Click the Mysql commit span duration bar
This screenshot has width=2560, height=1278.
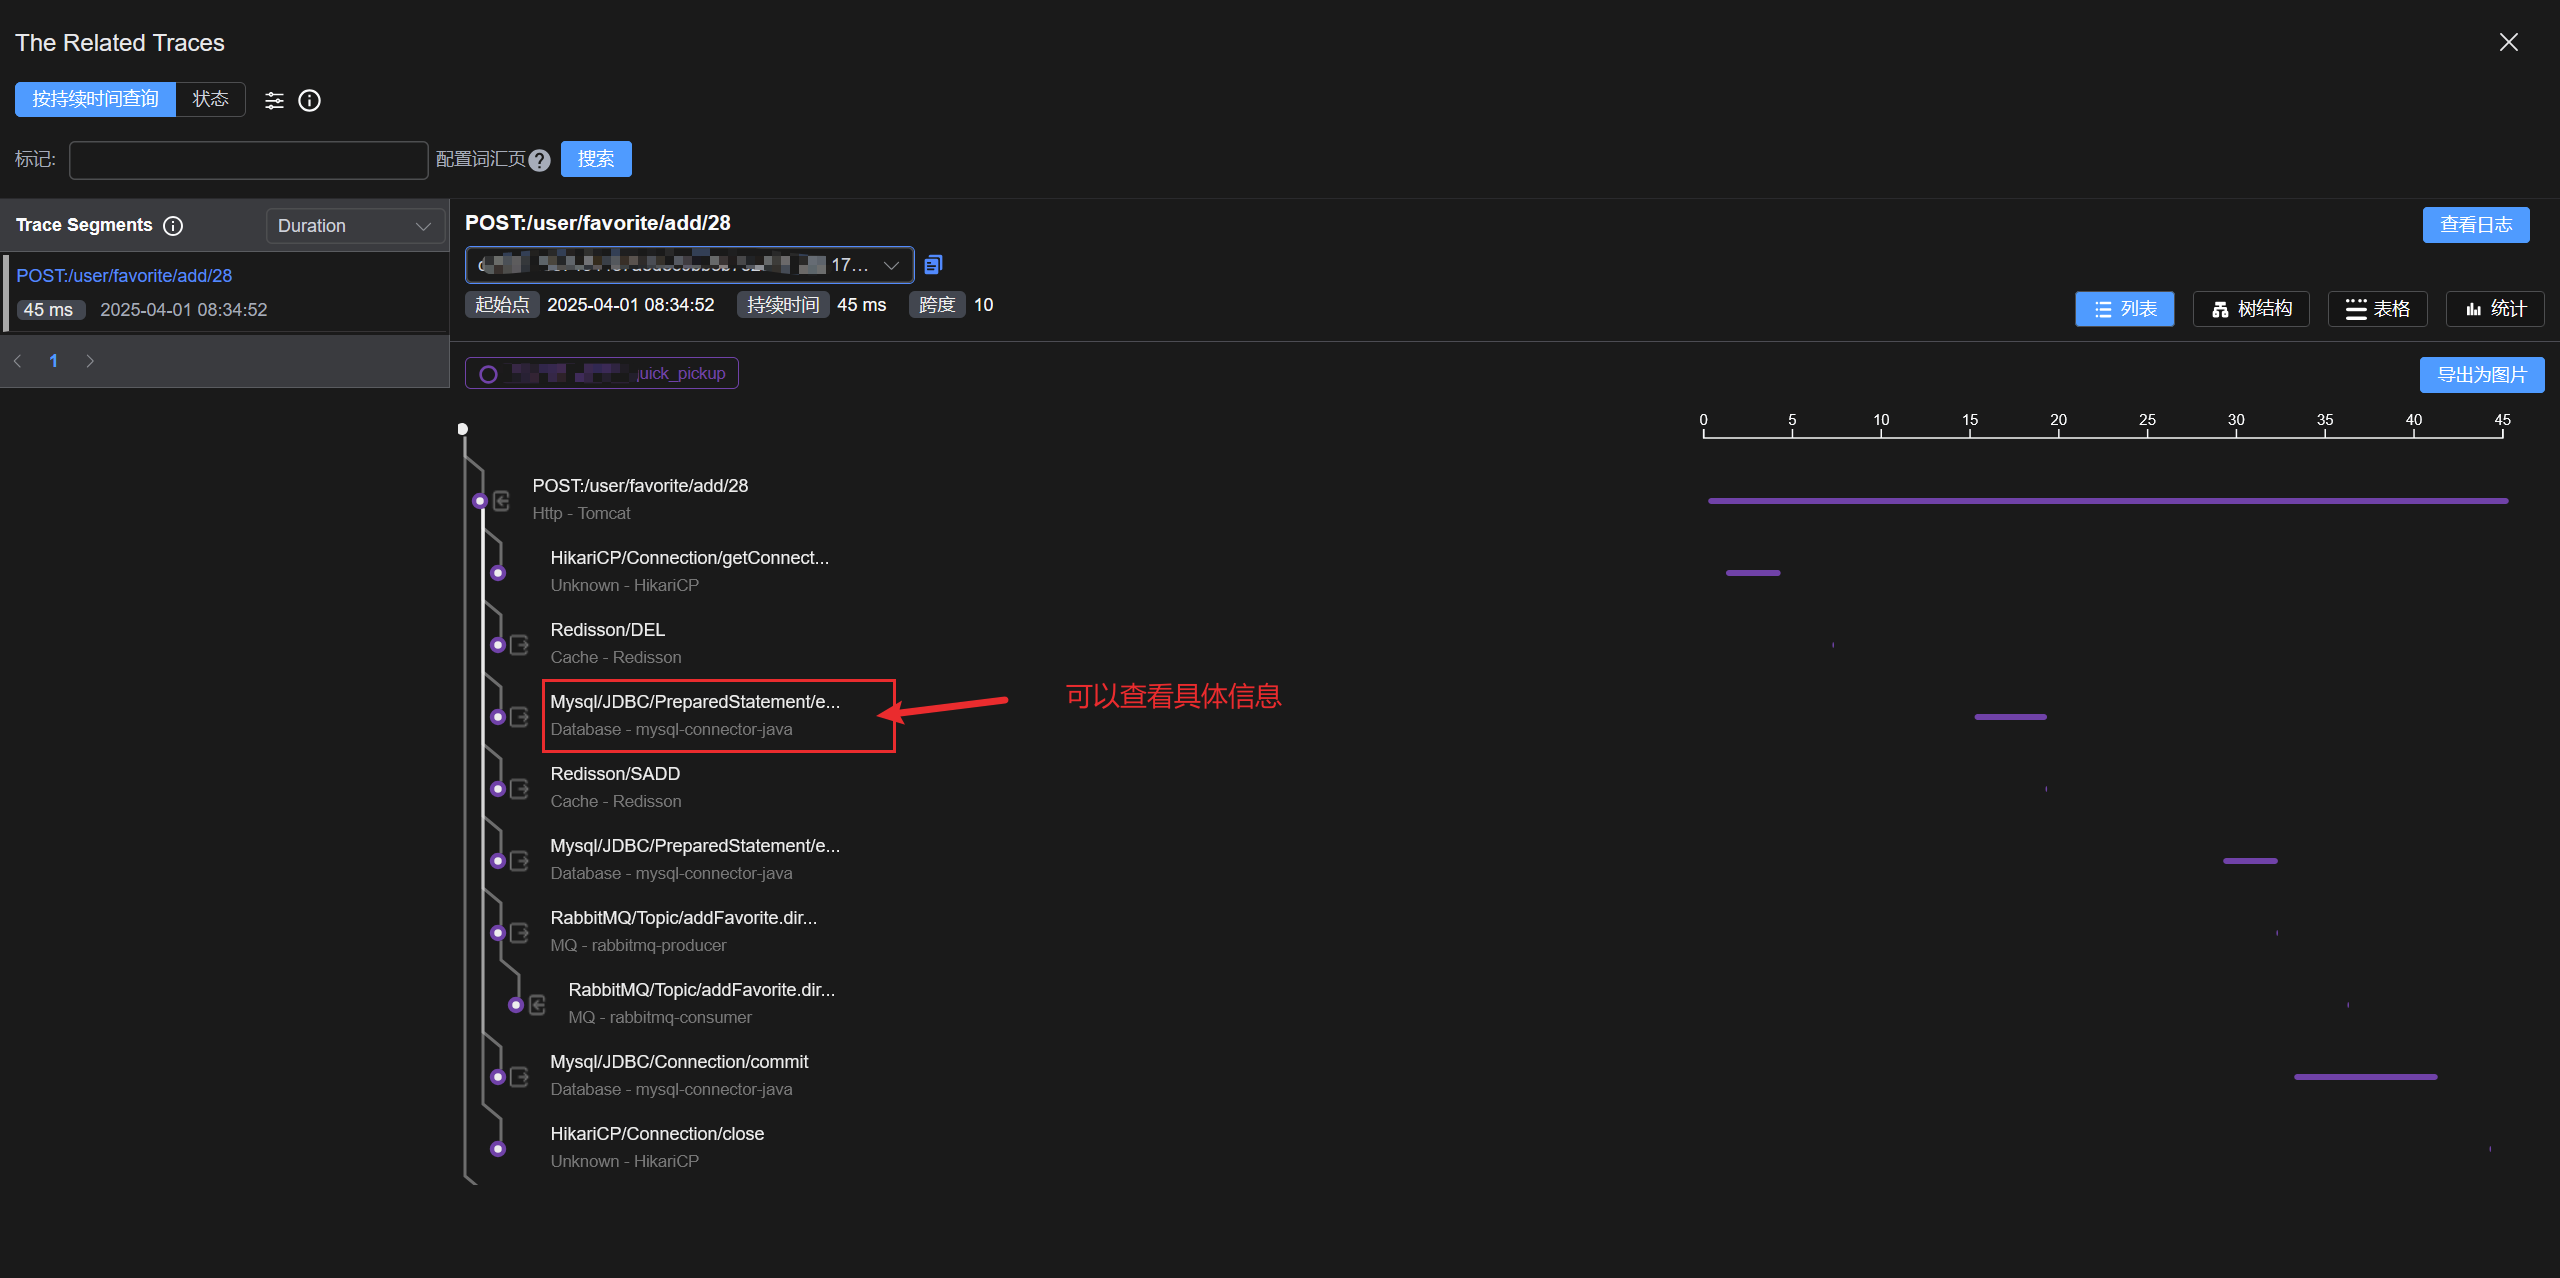(x=2365, y=1077)
